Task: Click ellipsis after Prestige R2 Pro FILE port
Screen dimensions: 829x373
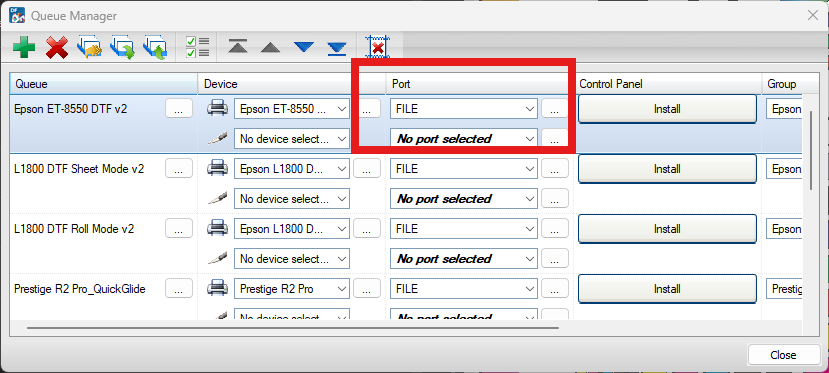Action: coord(555,288)
